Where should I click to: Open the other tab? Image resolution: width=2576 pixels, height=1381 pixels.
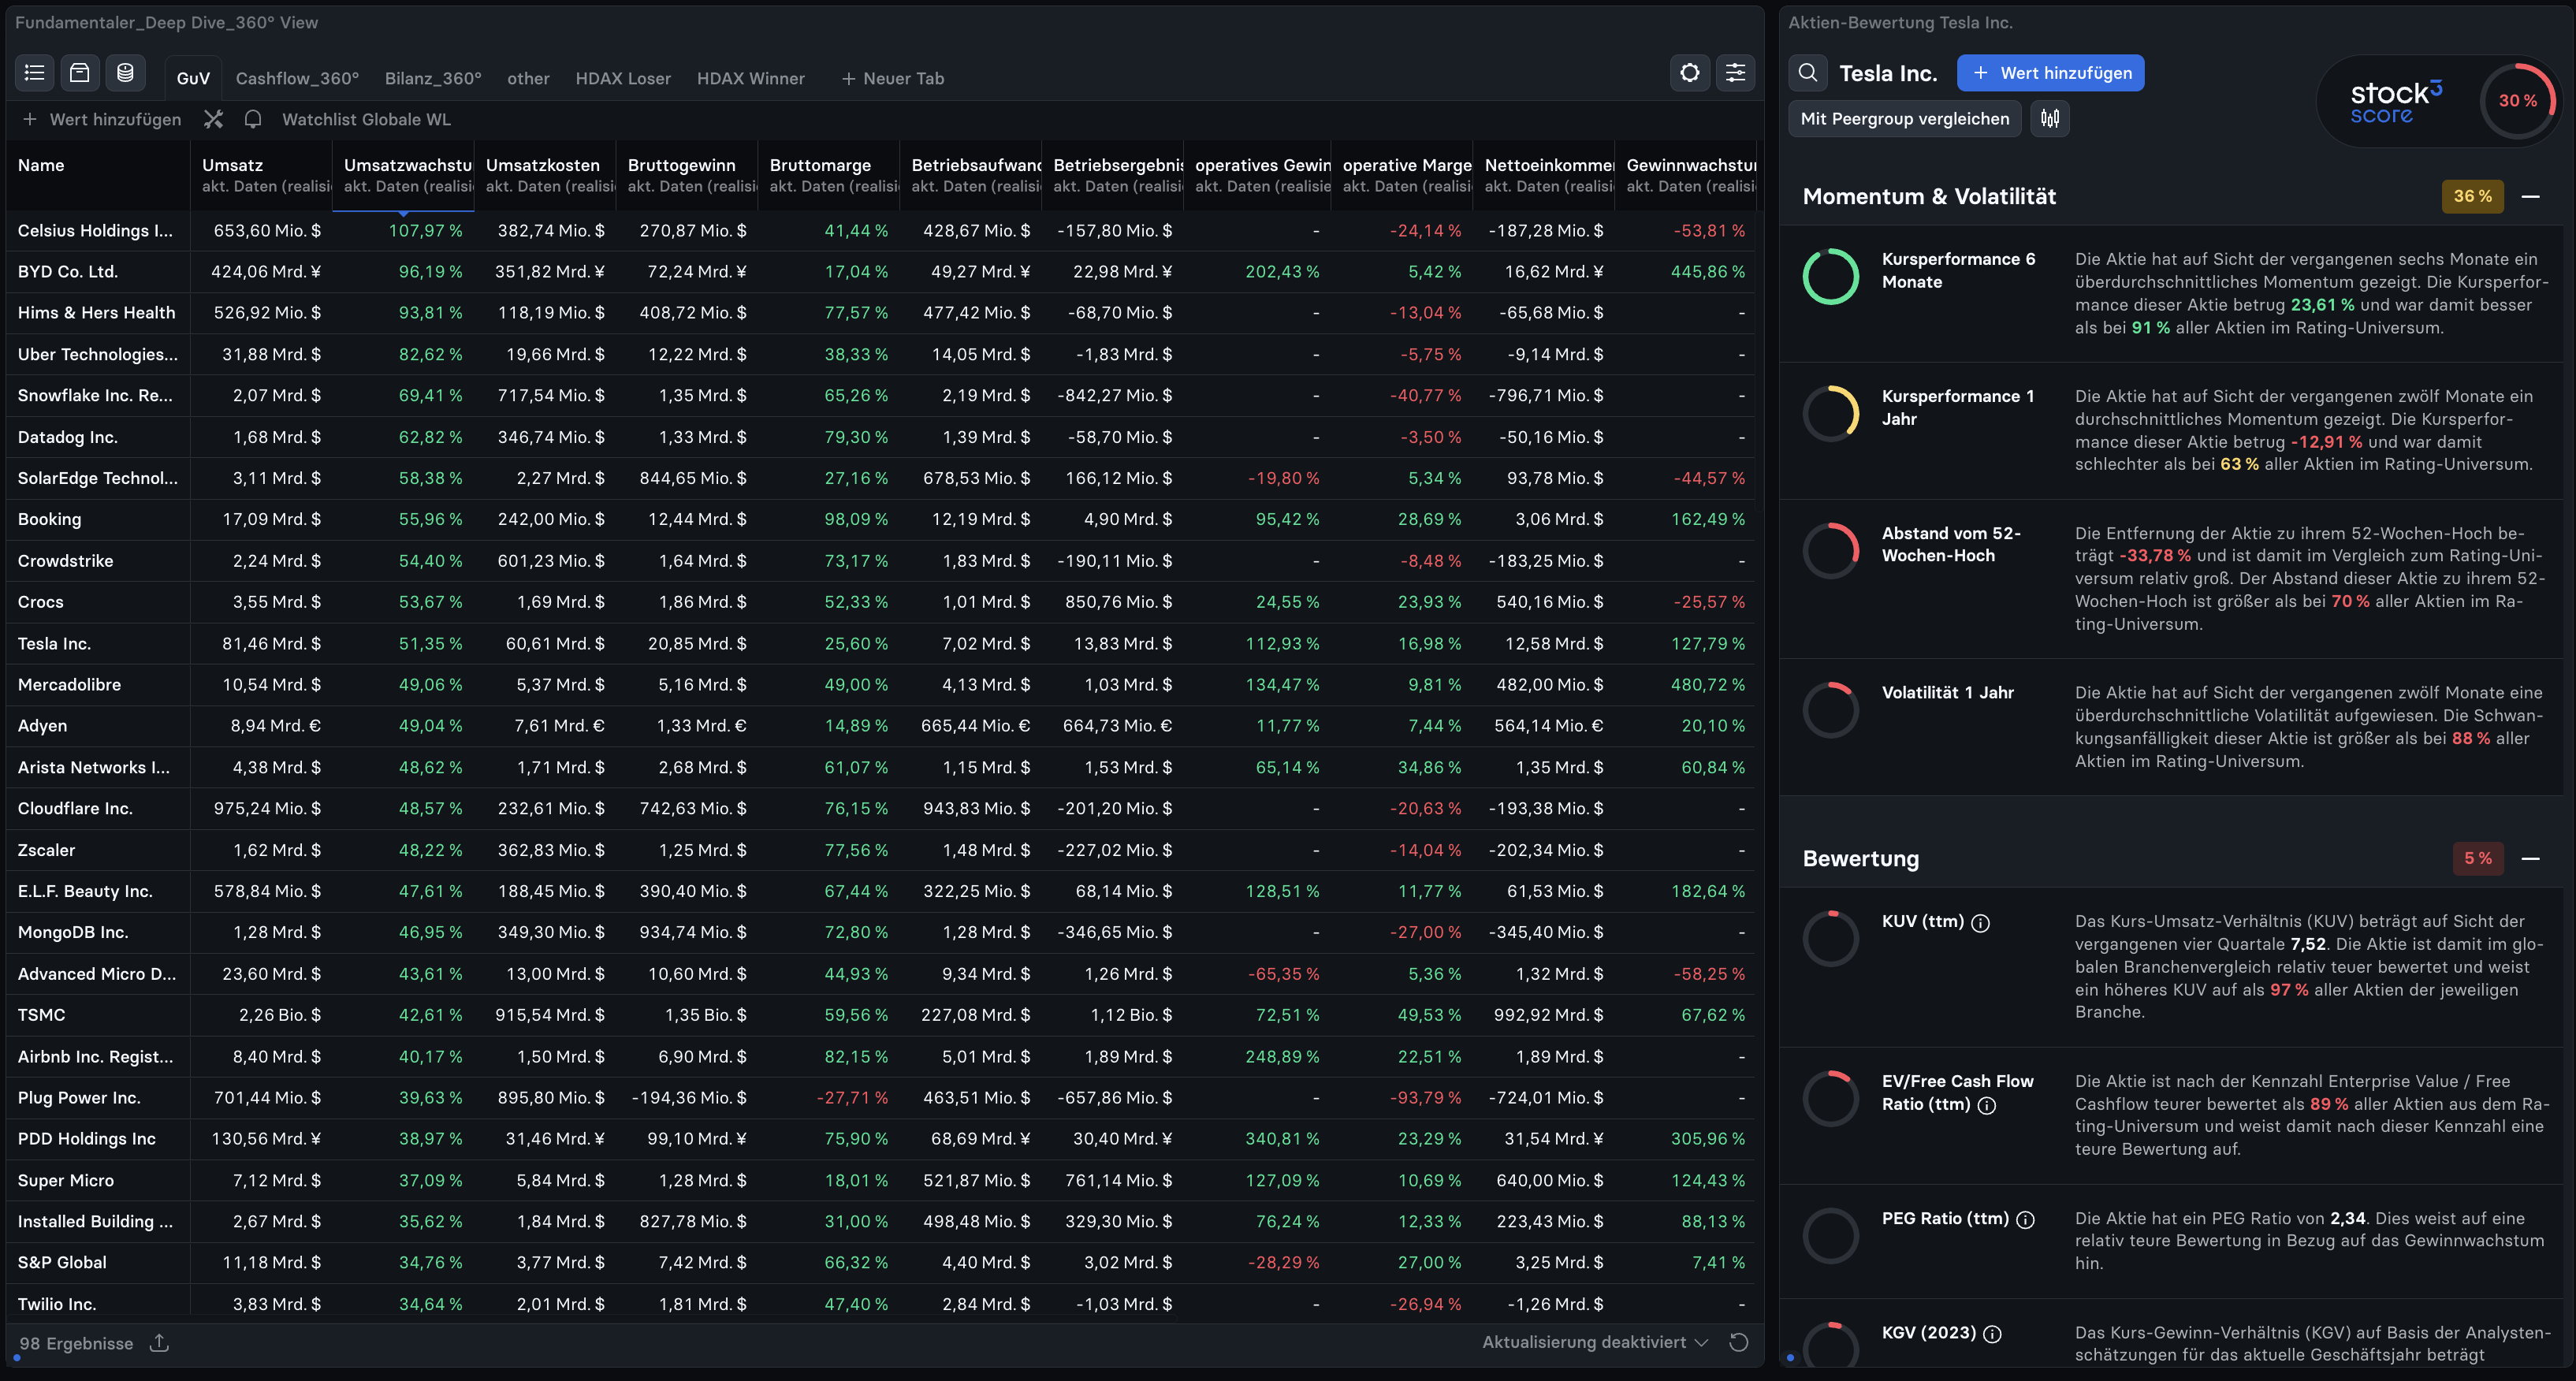point(528,78)
